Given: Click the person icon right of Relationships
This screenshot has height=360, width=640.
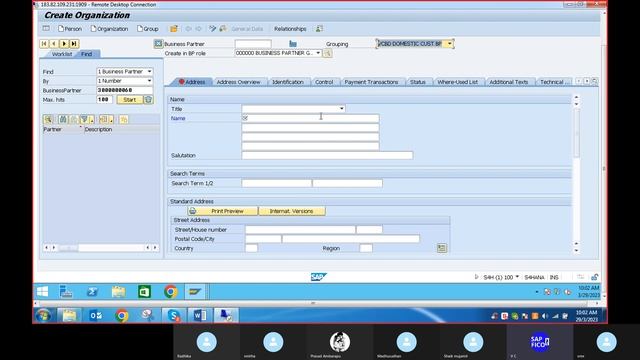Looking at the screenshot, I should click(319, 29).
